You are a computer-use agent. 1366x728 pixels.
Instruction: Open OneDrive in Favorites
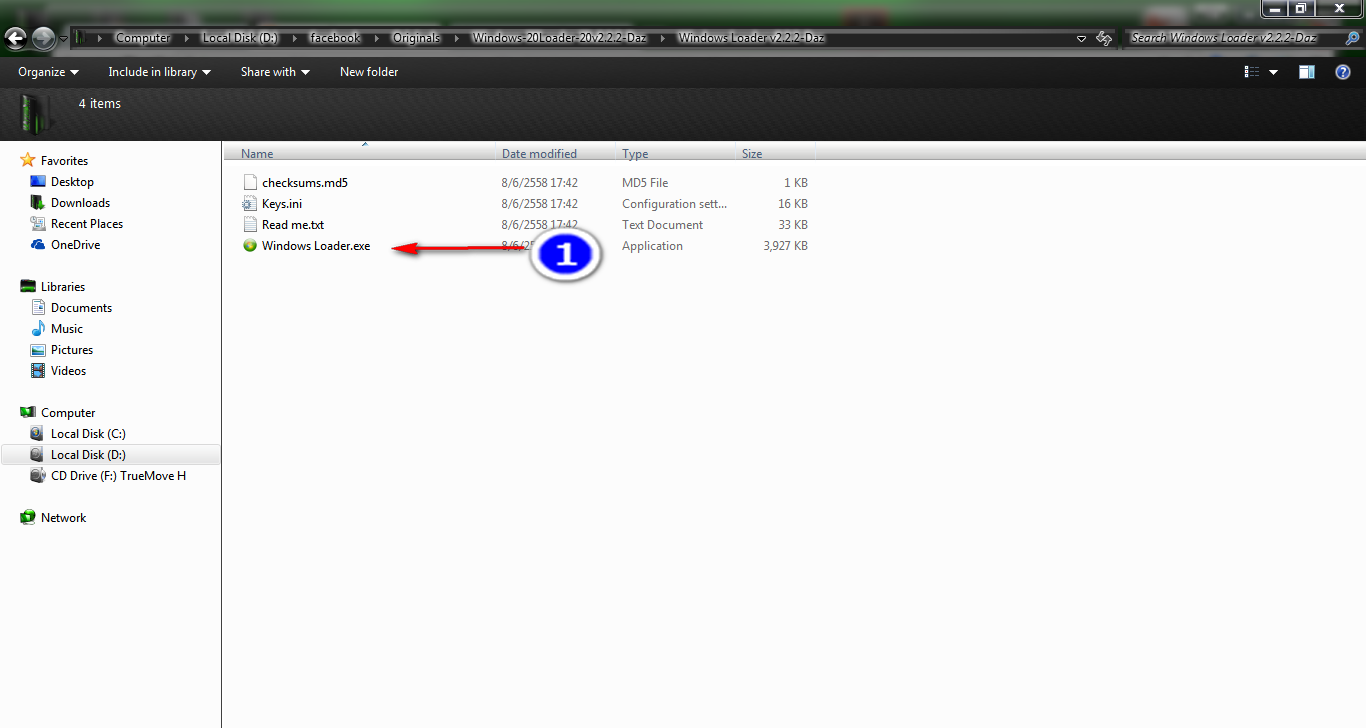[x=75, y=245]
